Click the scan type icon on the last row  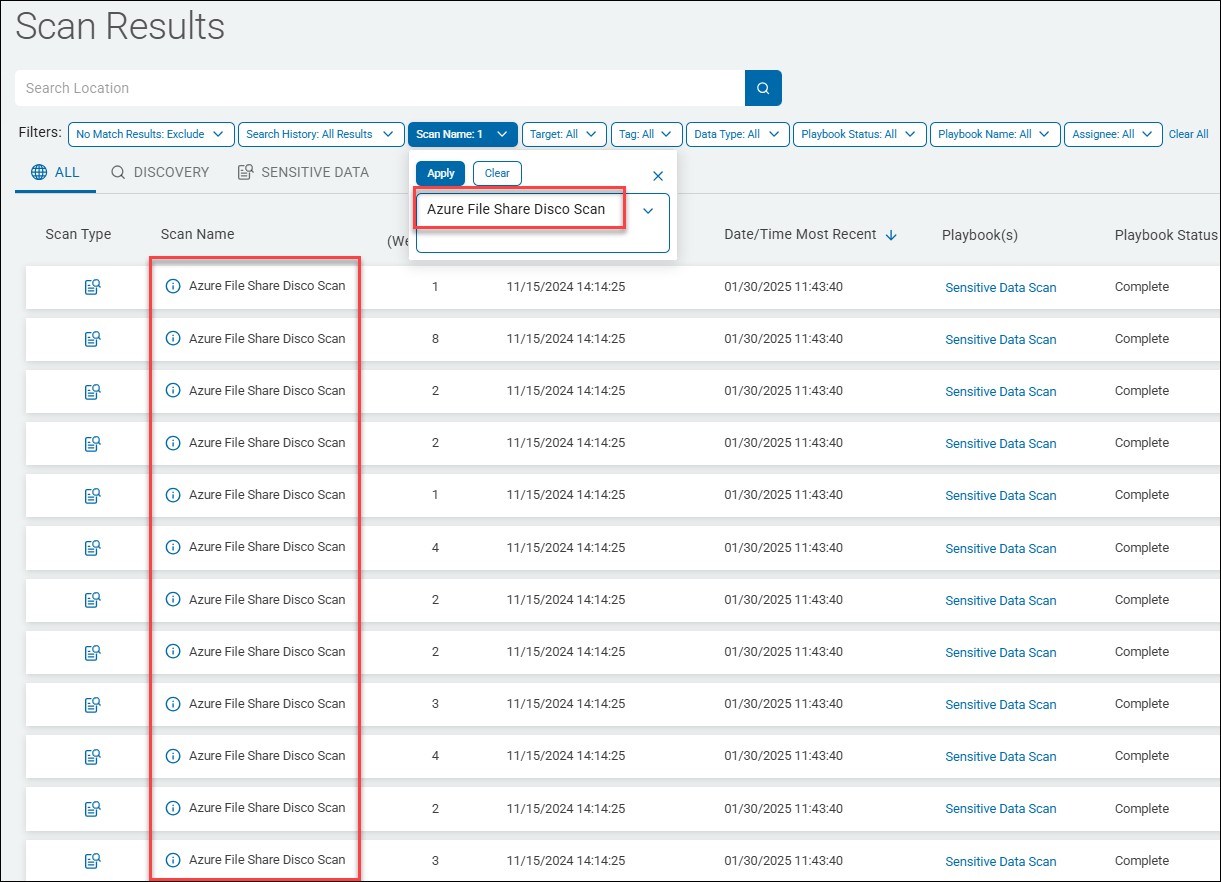click(92, 860)
